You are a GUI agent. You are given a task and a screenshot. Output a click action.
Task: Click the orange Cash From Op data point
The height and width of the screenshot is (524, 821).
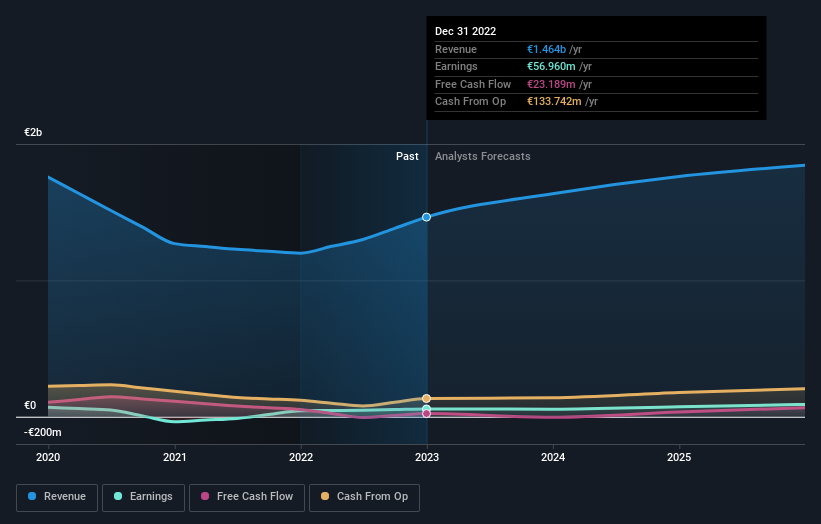(427, 398)
